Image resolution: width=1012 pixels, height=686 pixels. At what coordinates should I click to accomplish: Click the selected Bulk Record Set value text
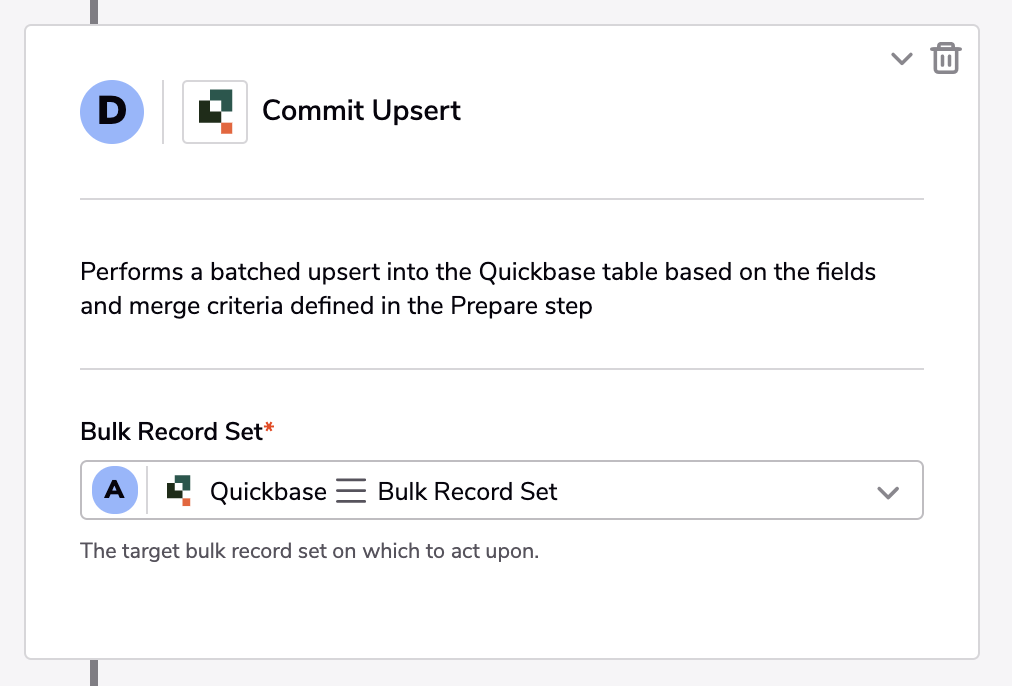[467, 492]
